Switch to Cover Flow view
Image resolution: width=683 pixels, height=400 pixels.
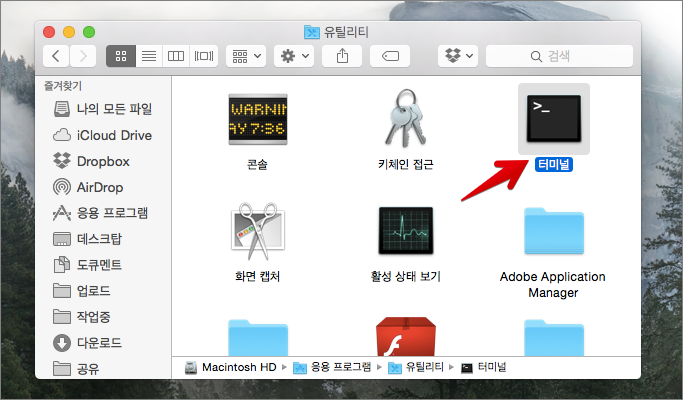[203, 56]
